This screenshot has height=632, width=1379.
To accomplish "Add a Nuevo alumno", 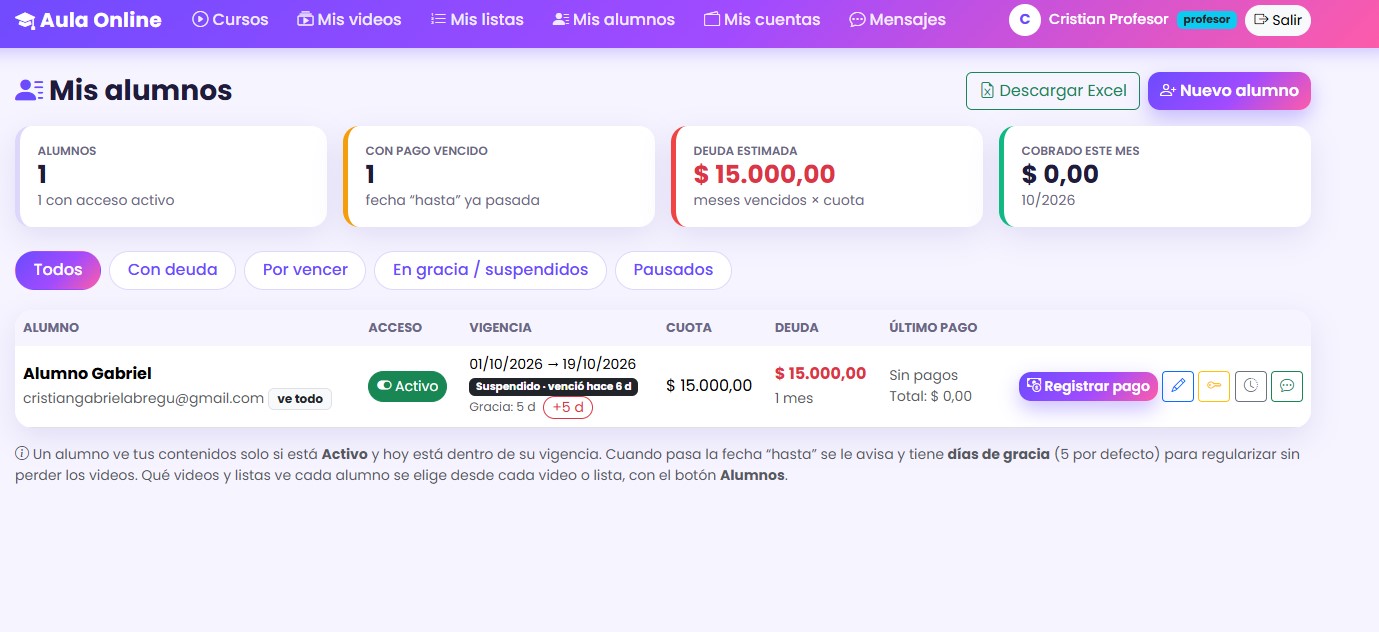I will coord(1229,90).
